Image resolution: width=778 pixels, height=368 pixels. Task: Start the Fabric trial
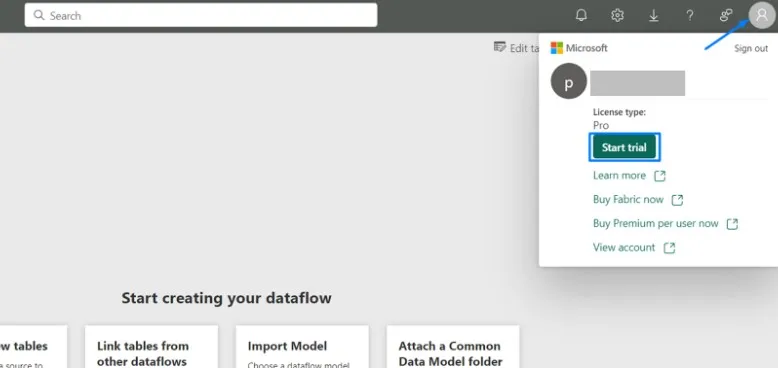click(x=624, y=147)
